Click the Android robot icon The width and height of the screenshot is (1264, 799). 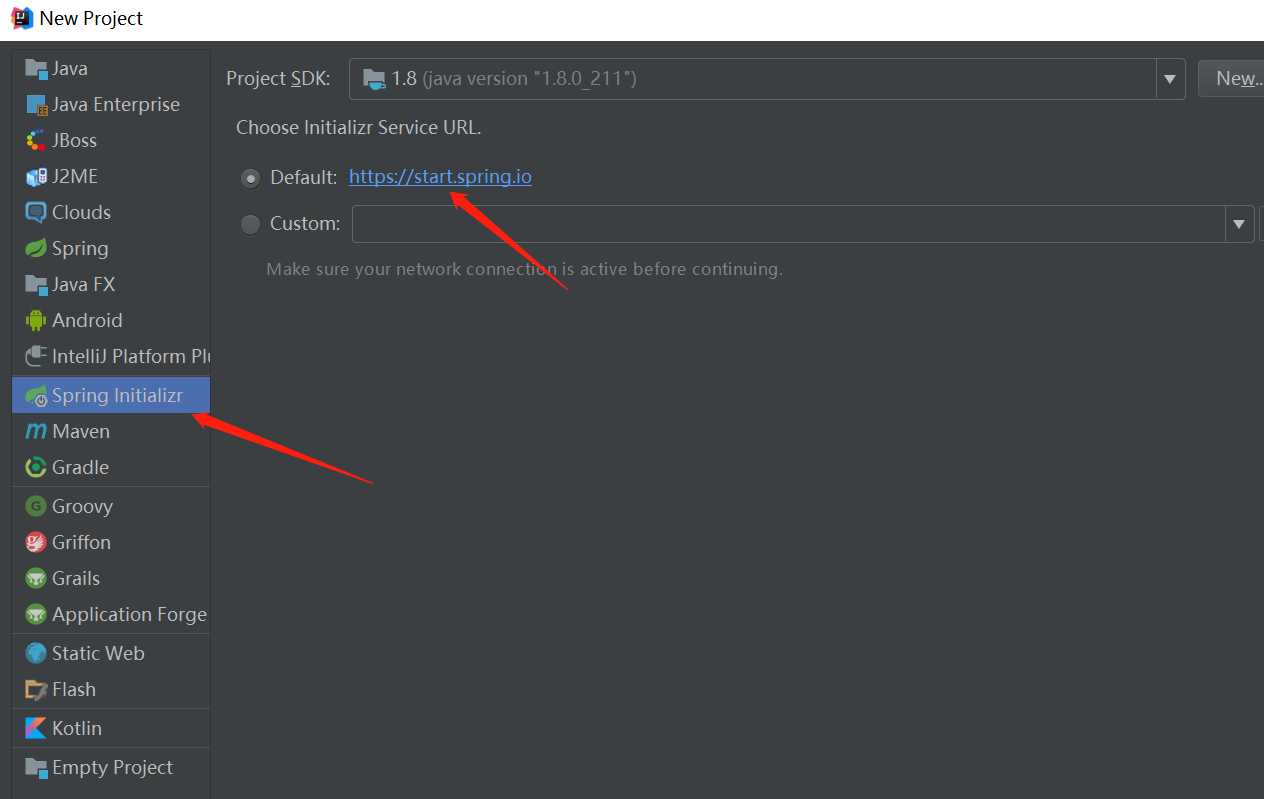point(36,321)
